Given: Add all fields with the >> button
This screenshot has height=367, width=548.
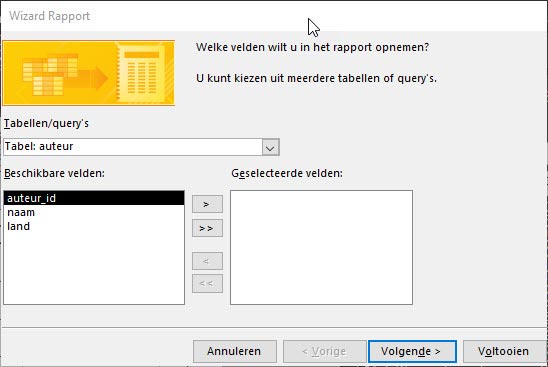Looking at the screenshot, I should 207,228.
